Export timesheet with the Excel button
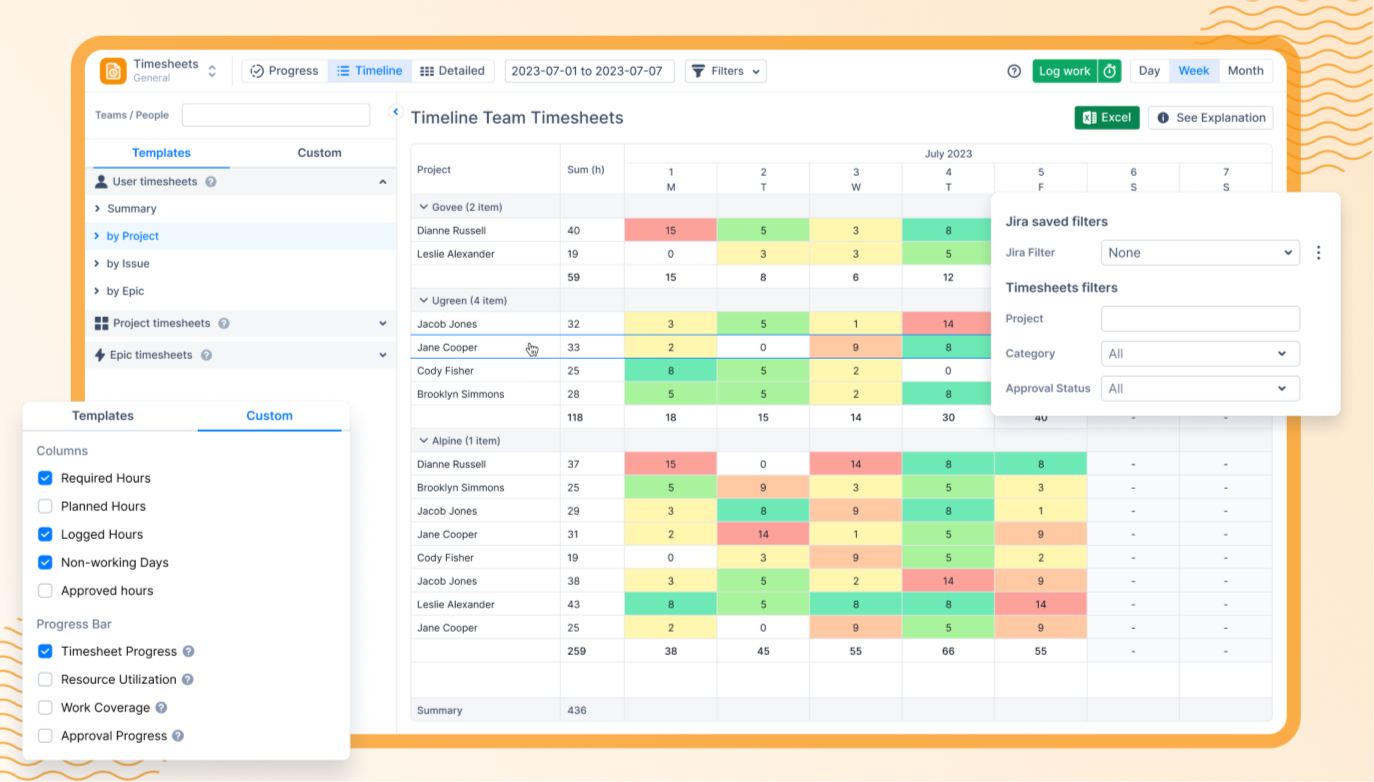Screen dimensions: 1374x782 [x=1106, y=118]
